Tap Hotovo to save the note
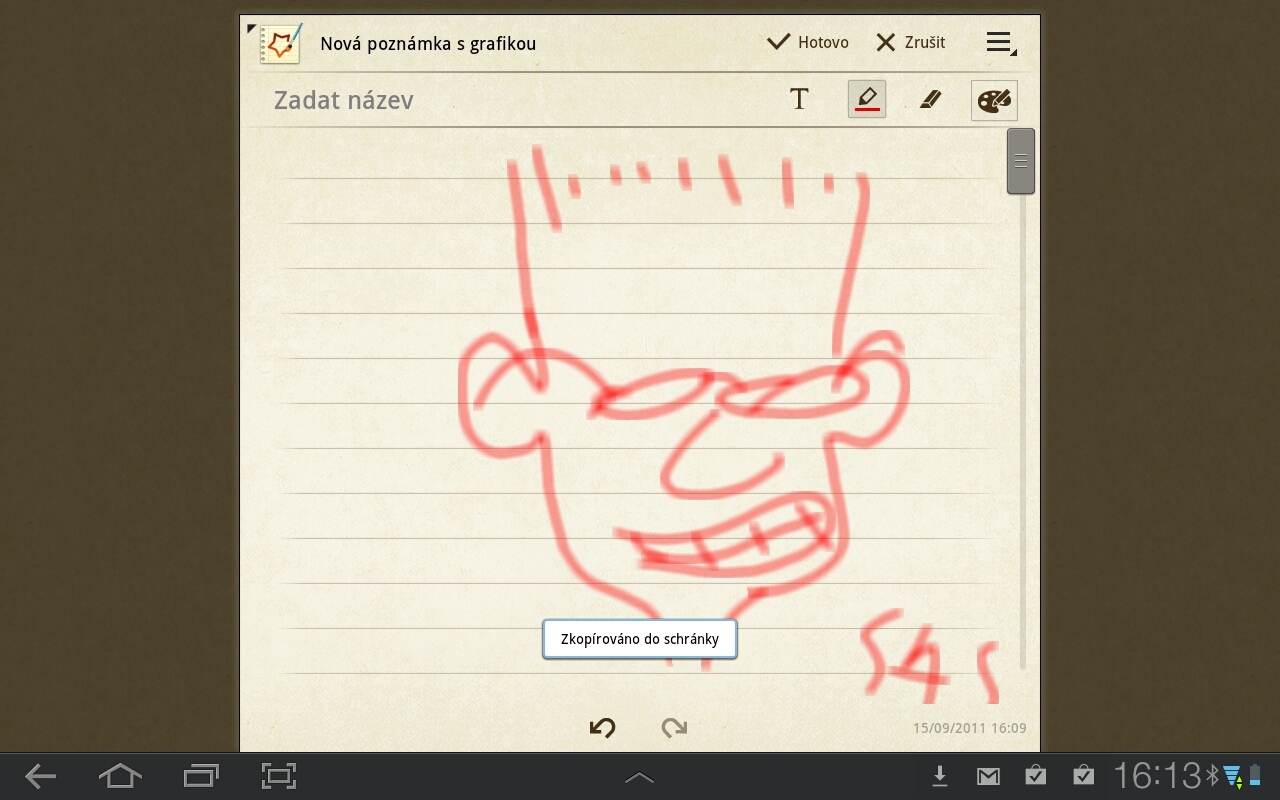 coord(807,42)
